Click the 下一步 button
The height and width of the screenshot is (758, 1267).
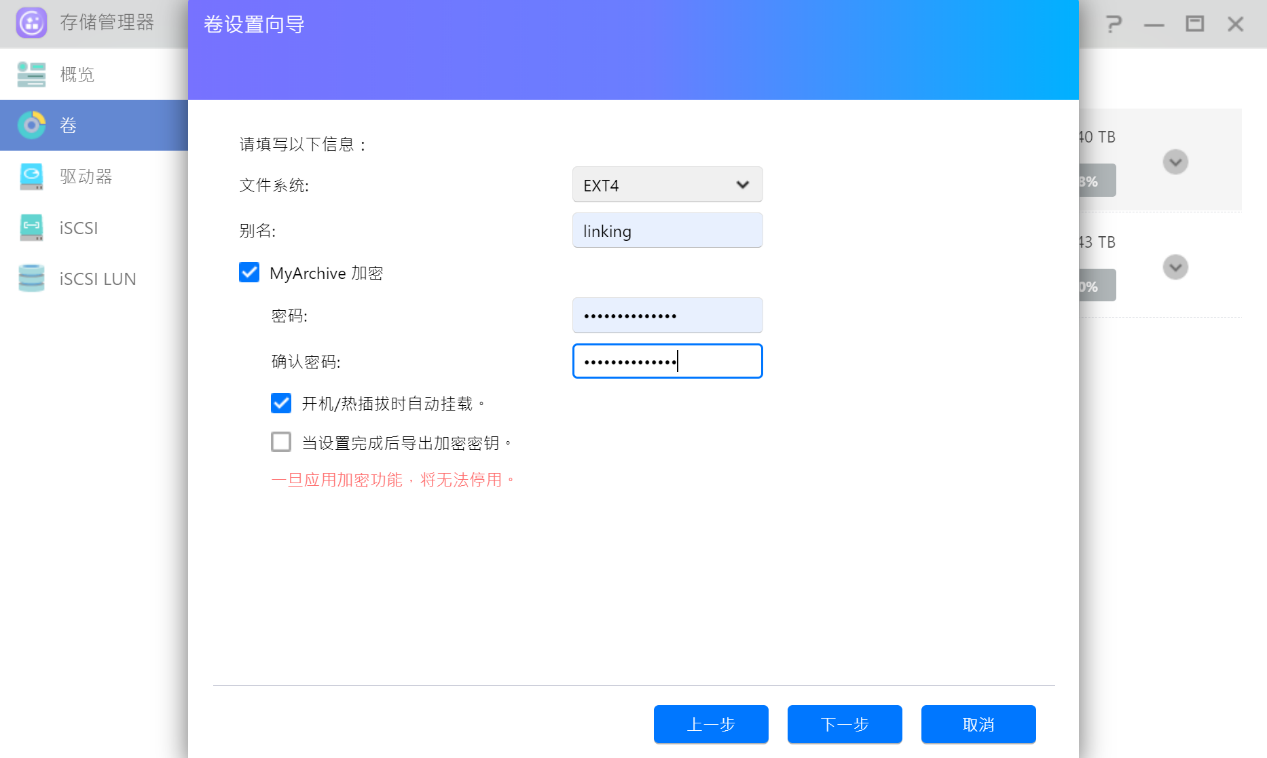click(844, 724)
